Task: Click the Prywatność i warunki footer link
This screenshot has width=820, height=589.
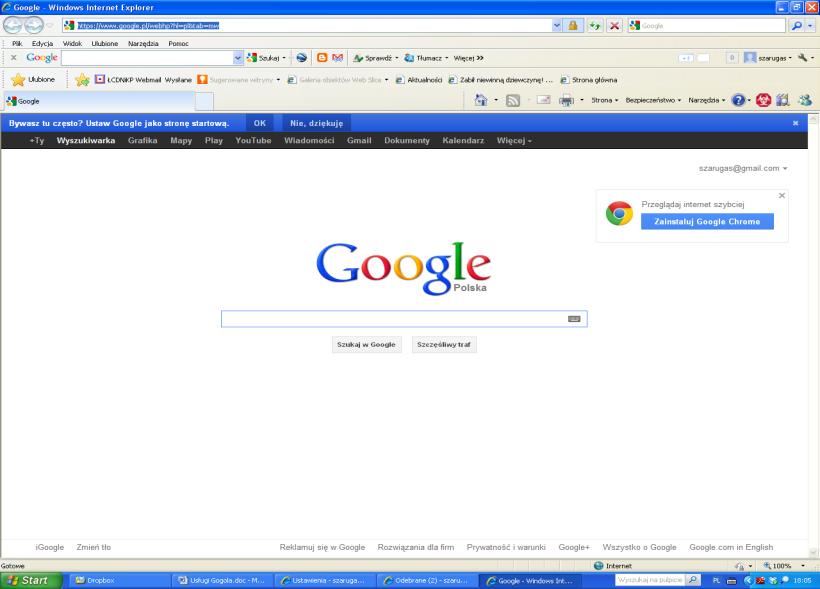Action: 506,547
